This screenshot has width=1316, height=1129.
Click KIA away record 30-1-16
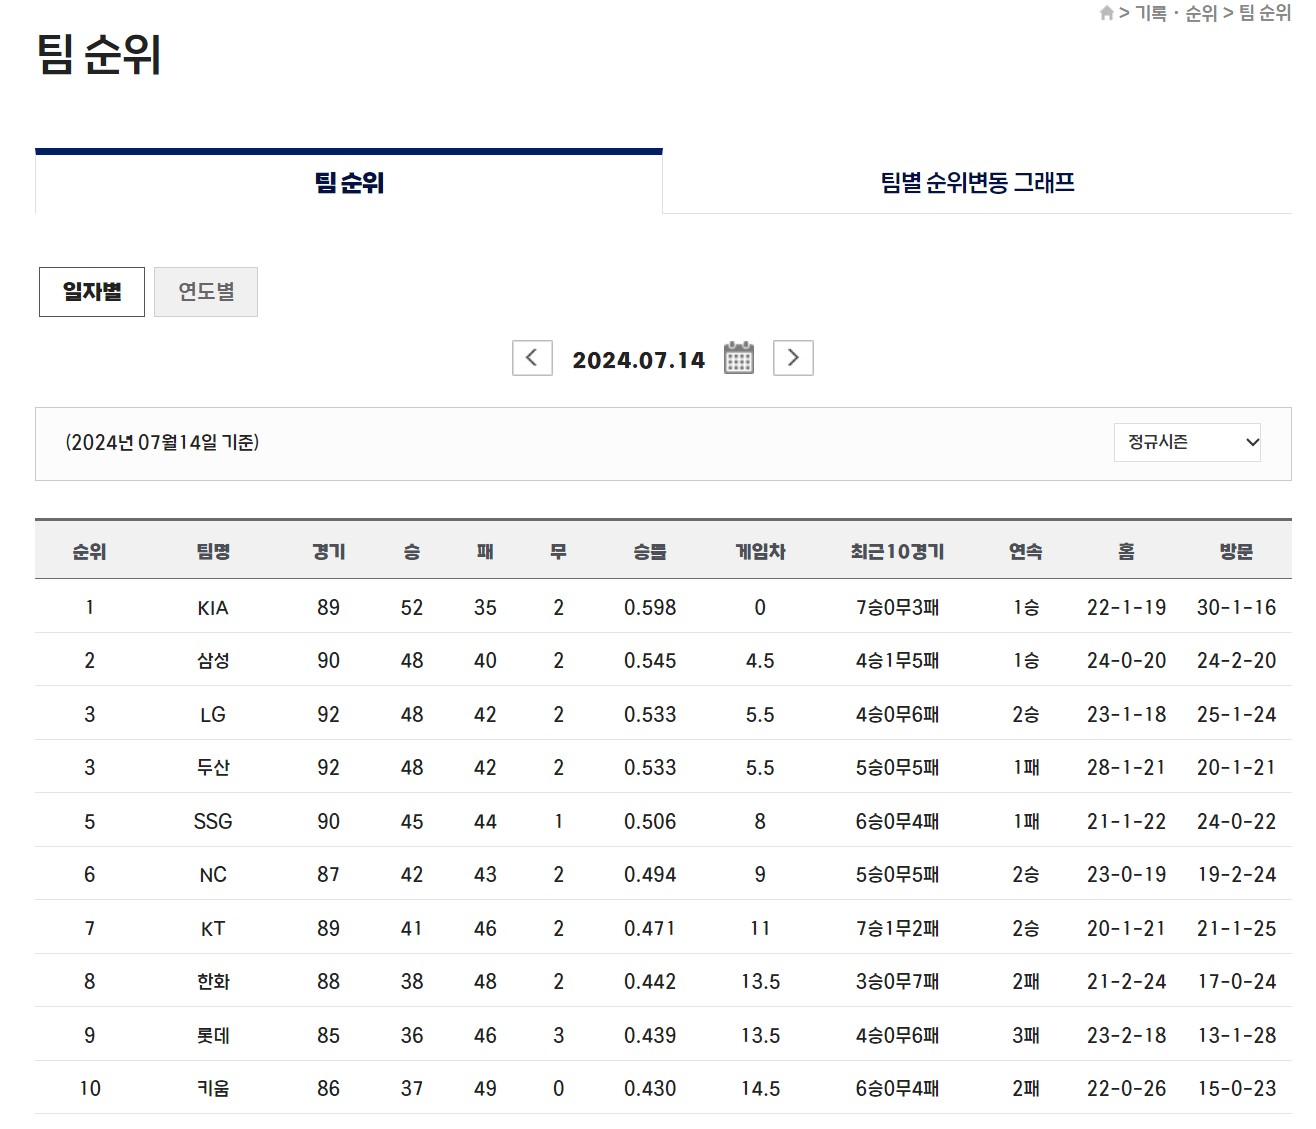pos(1236,608)
